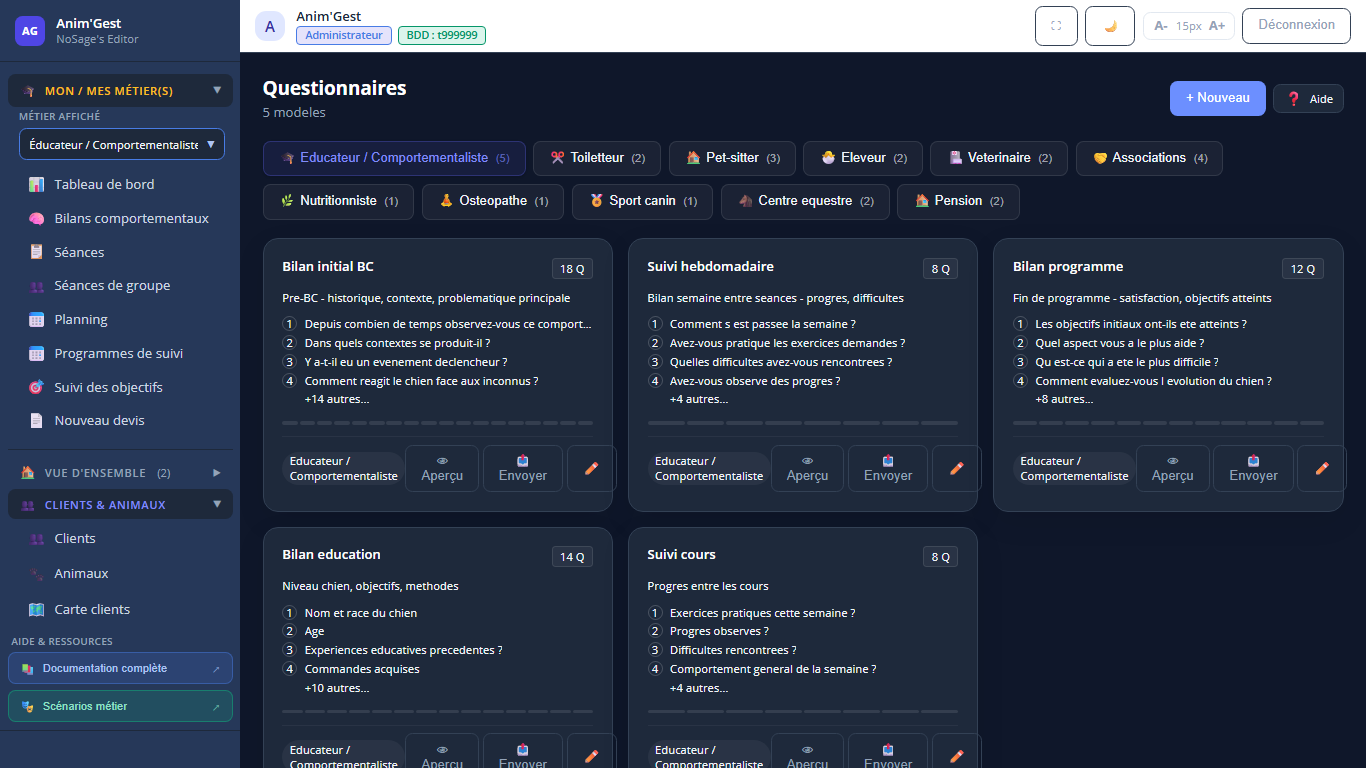Click the Suivi cours card title
The height and width of the screenshot is (768, 1366).
tap(681, 555)
